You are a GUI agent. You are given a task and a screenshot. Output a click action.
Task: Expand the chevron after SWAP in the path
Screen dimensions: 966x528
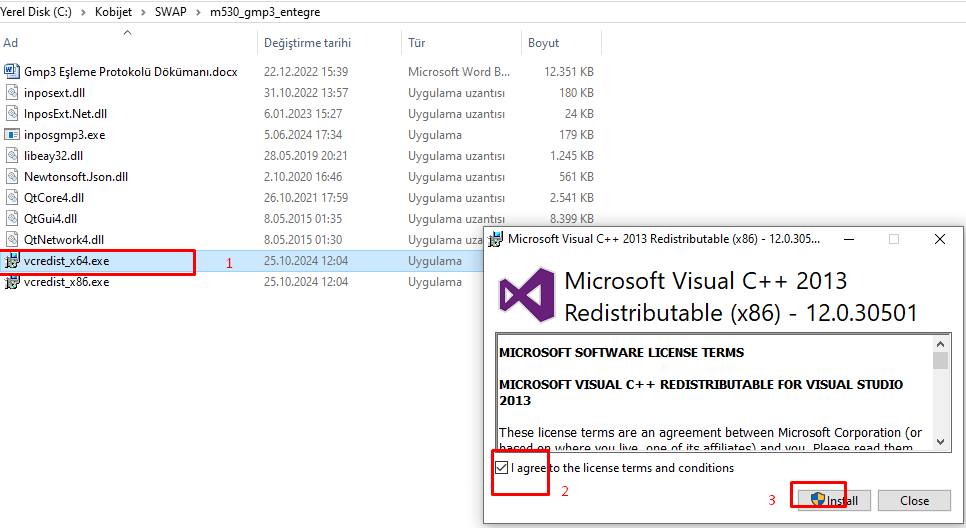click(198, 12)
